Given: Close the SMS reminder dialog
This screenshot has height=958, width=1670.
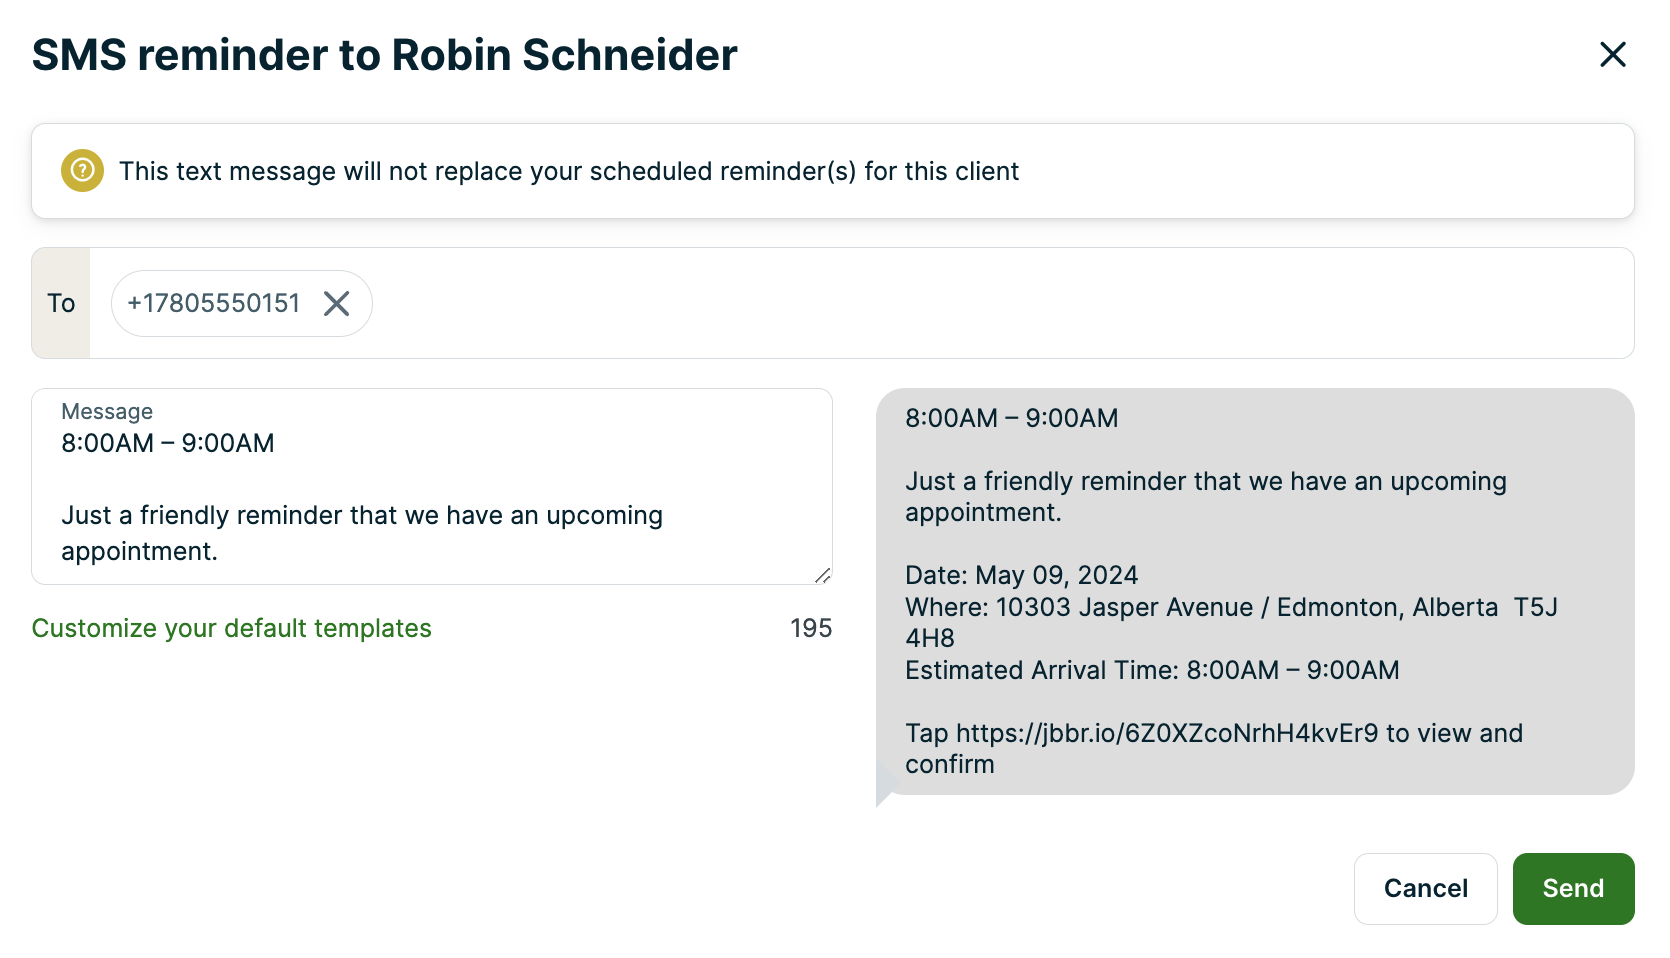Looking at the screenshot, I should pyautogui.click(x=1613, y=55).
